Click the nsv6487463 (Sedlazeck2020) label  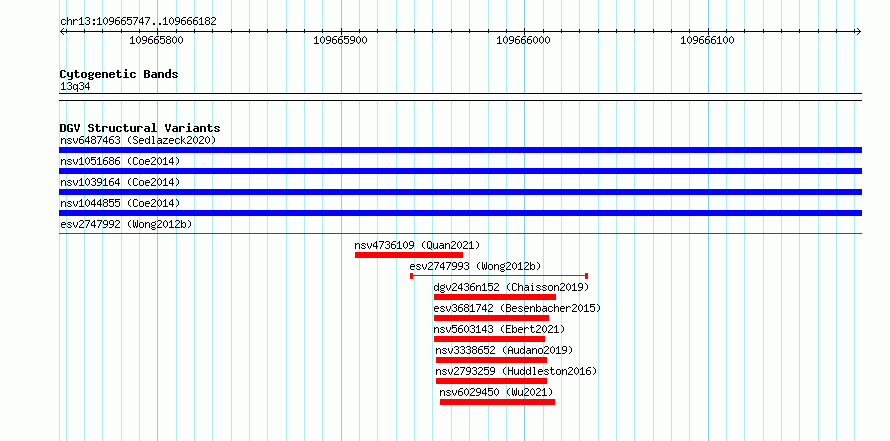click(138, 140)
